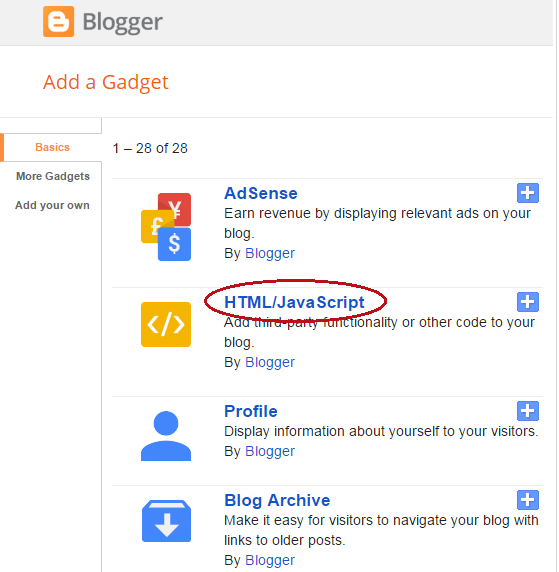
Task: Open the Blog Archive gadget title link
Action: click(277, 500)
